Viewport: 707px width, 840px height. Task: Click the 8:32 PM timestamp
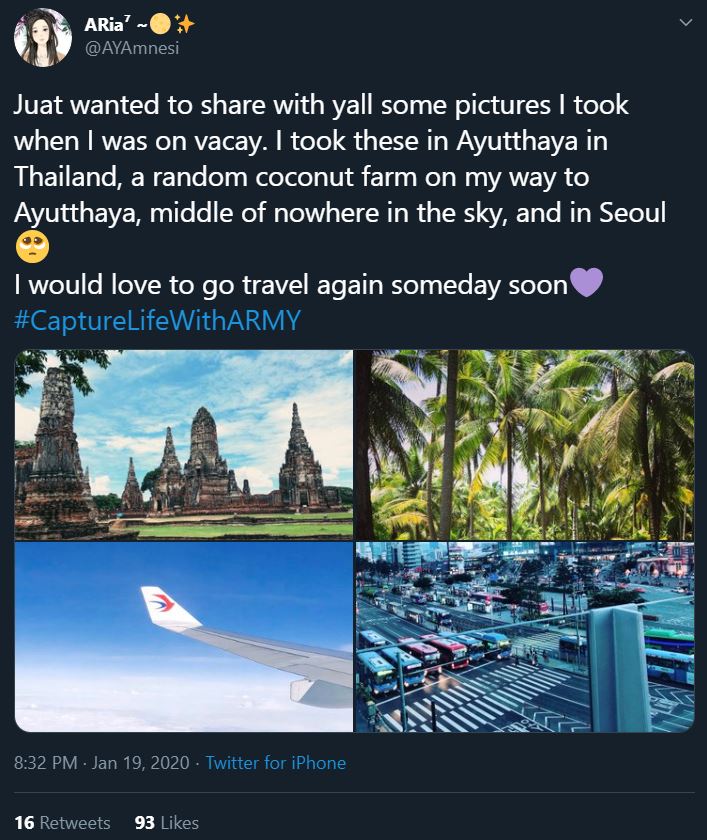(42, 762)
